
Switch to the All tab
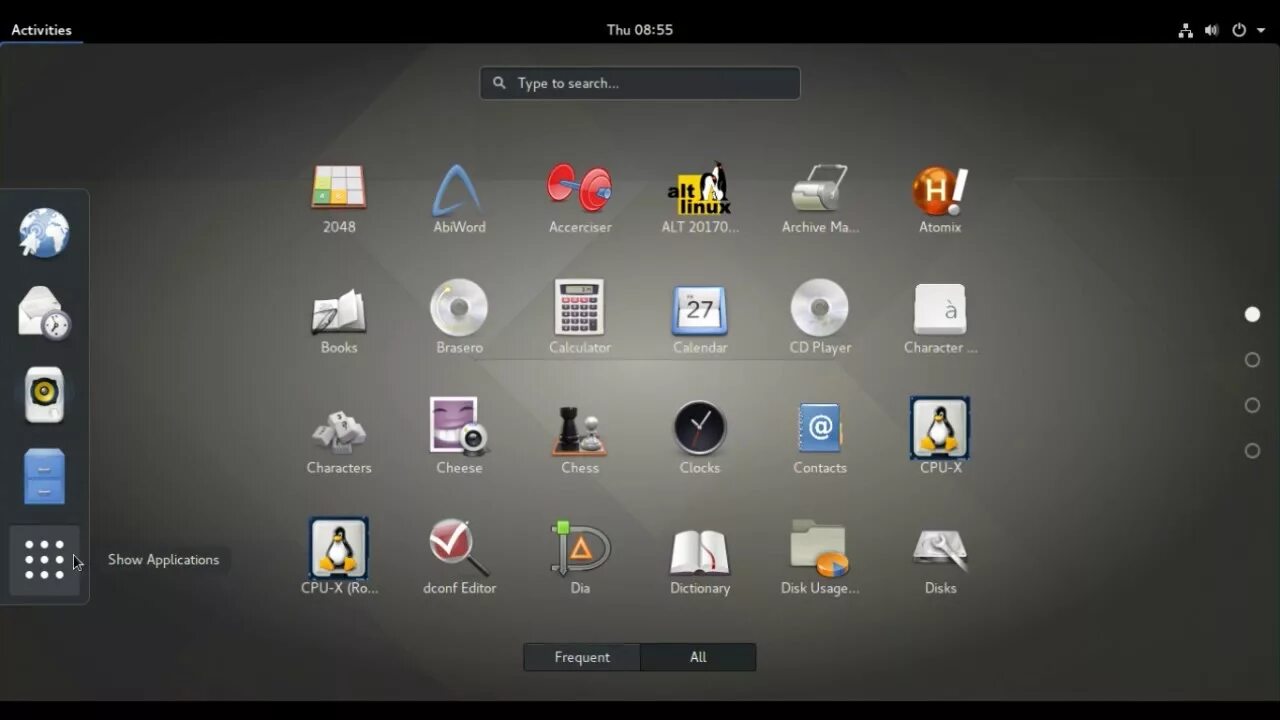coord(698,657)
